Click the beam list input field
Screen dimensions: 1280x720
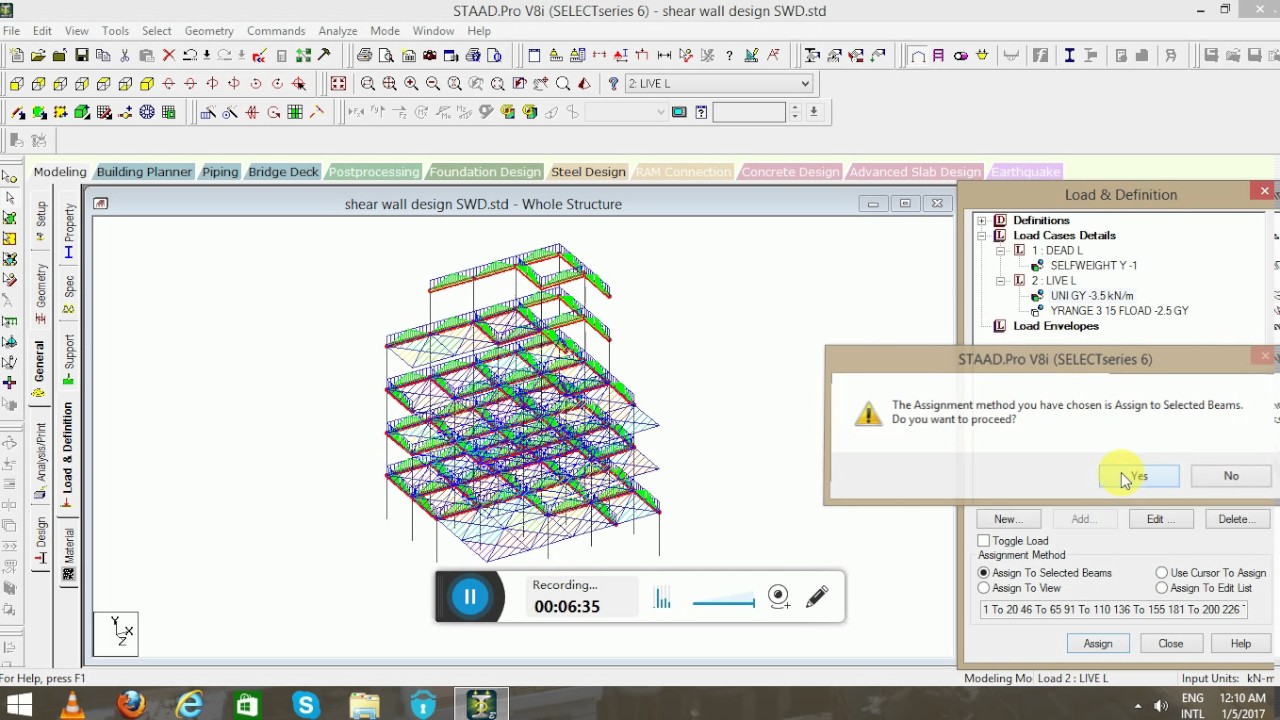pyautogui.click(x=1113, y=609)
